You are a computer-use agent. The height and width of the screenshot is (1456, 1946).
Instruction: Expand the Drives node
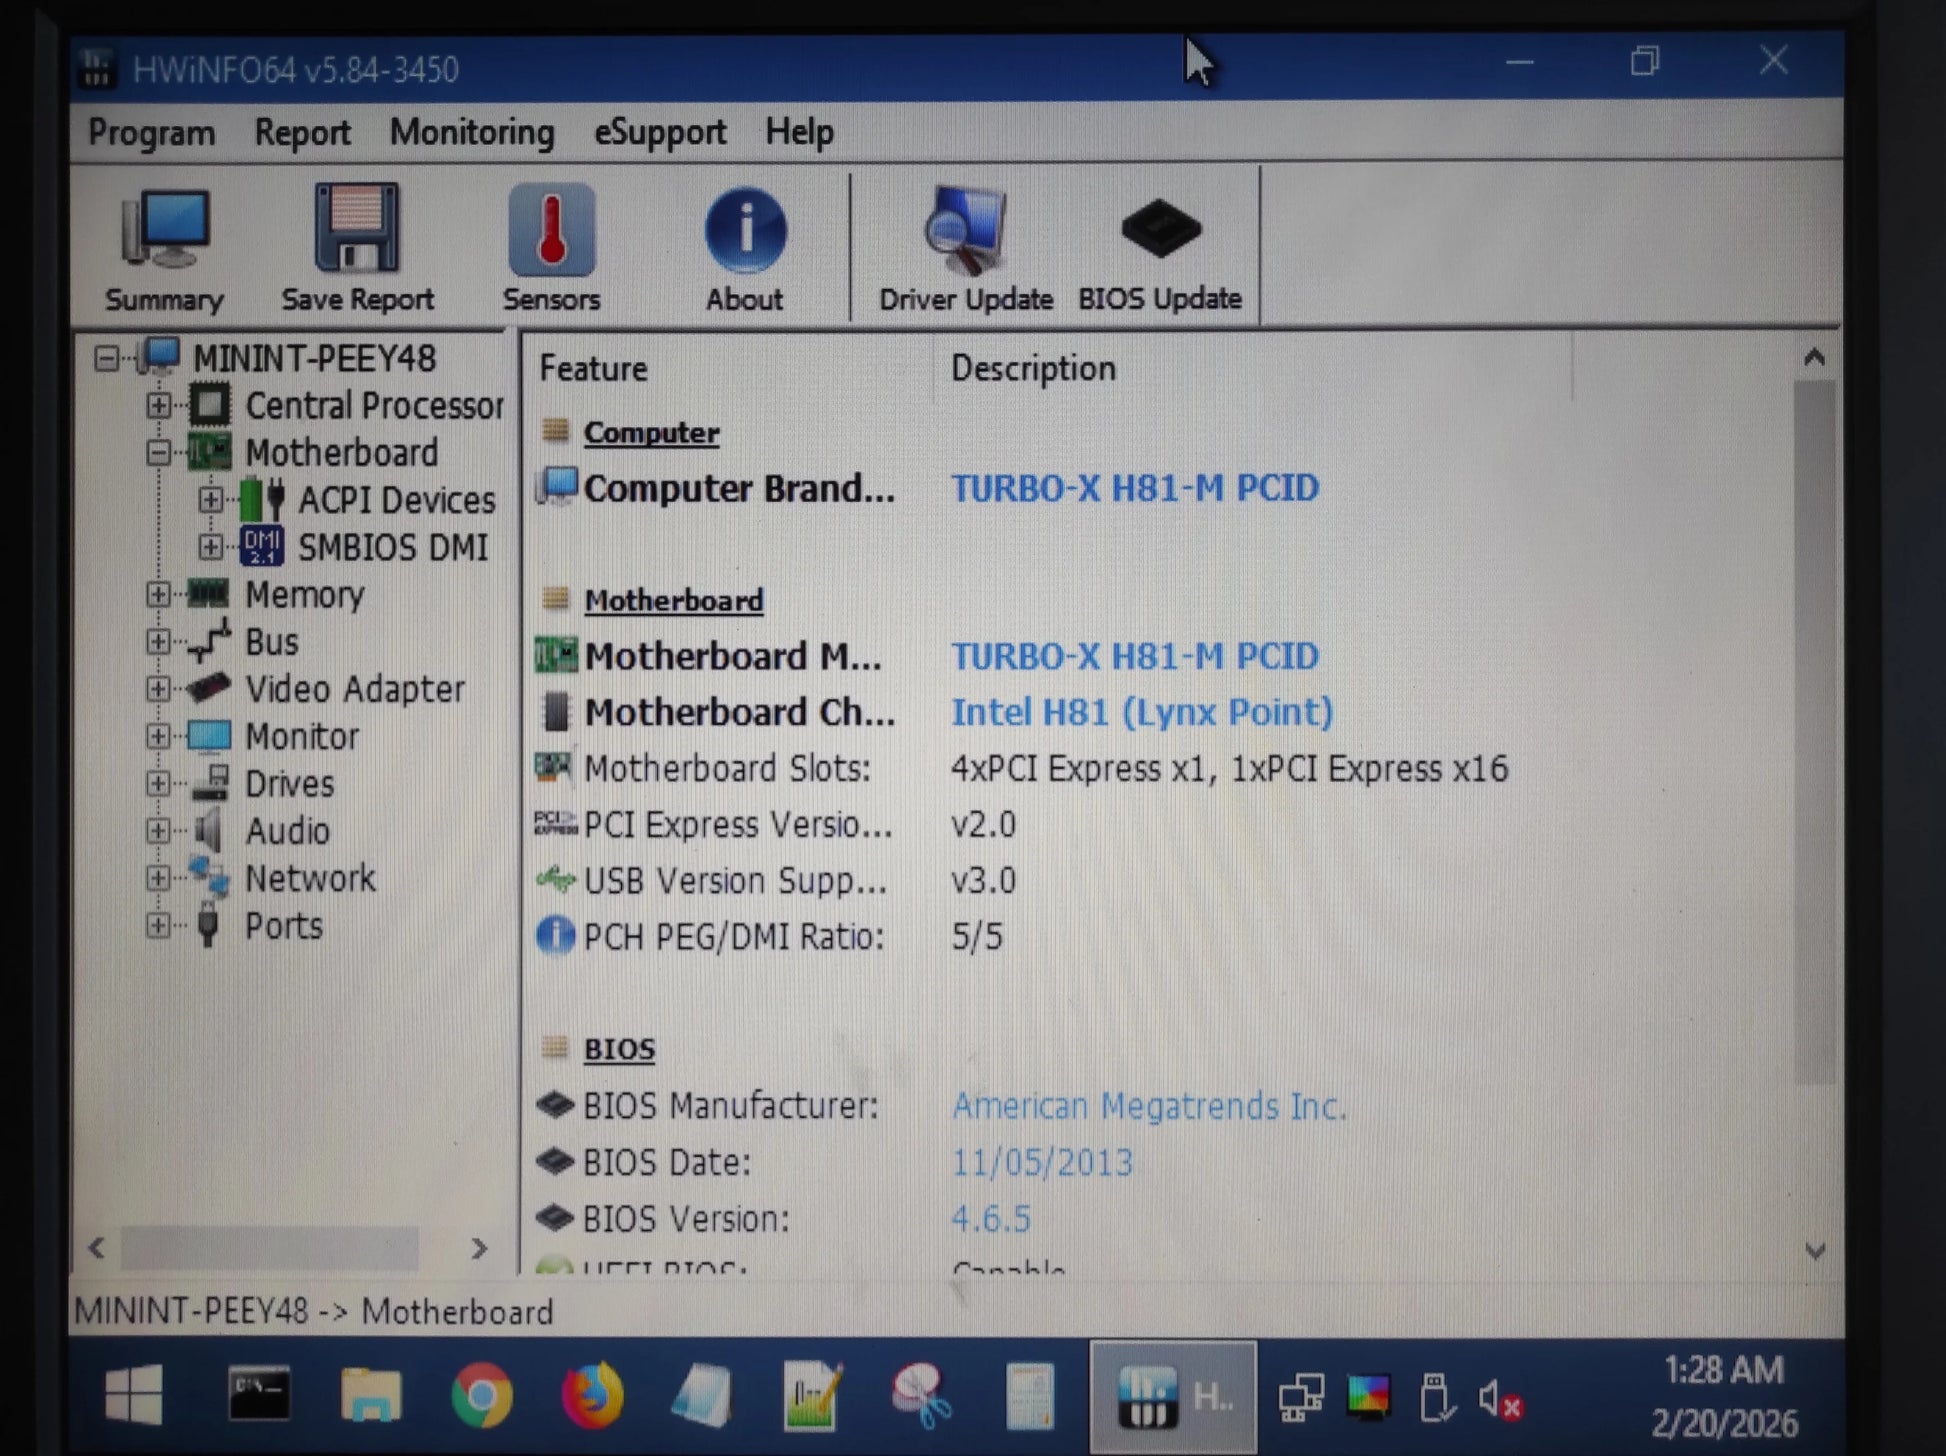(158, 783)
